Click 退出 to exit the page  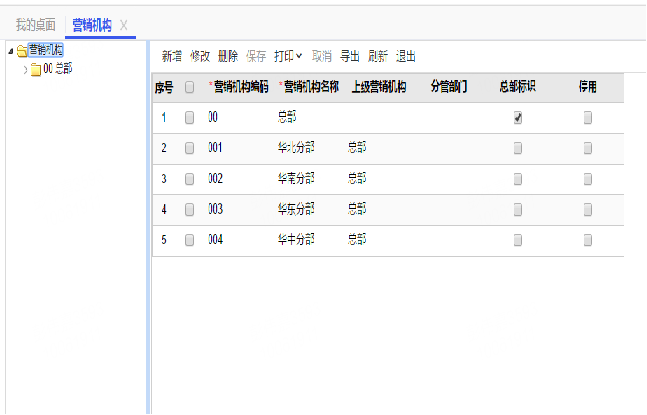(x=406, y=57)
